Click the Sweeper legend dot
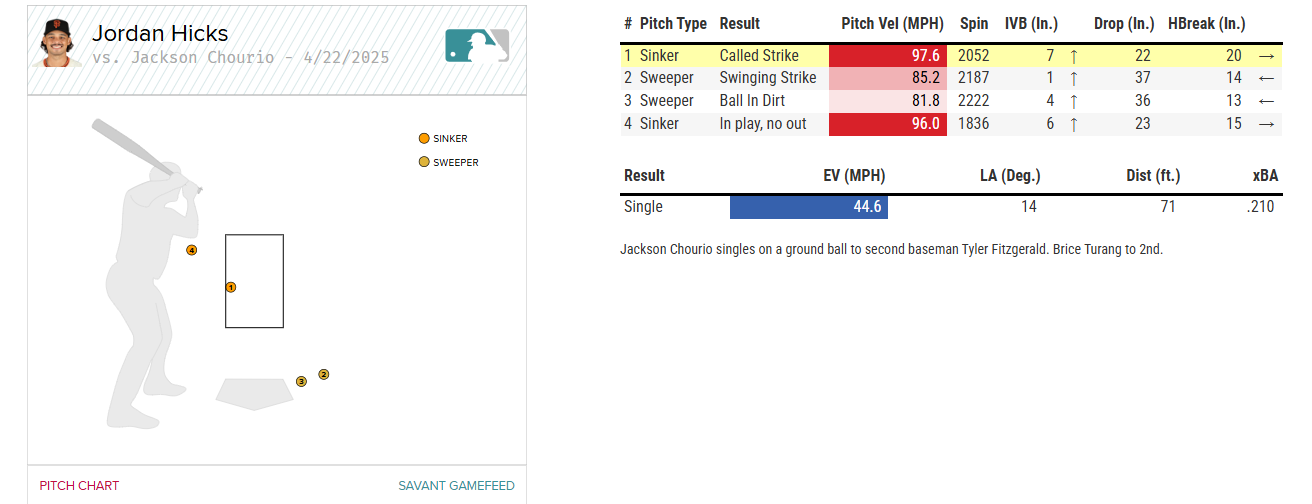The image size is (1312, 504). pyautogui.click(x=424, y=162)
